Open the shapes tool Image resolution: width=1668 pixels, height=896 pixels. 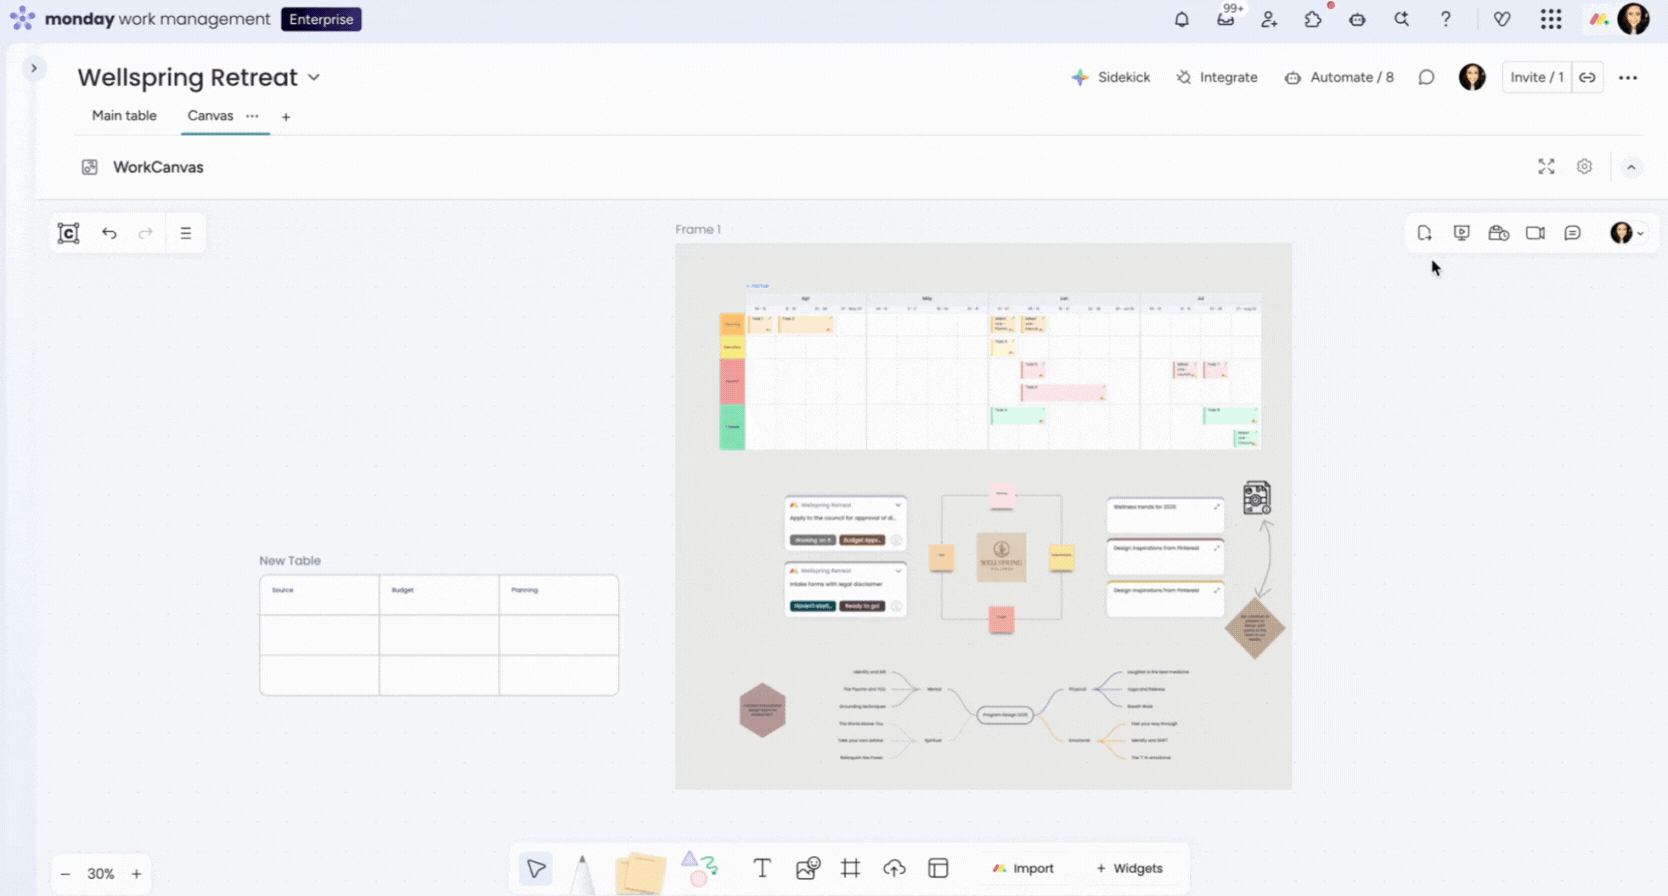click(x=700, y=869)
